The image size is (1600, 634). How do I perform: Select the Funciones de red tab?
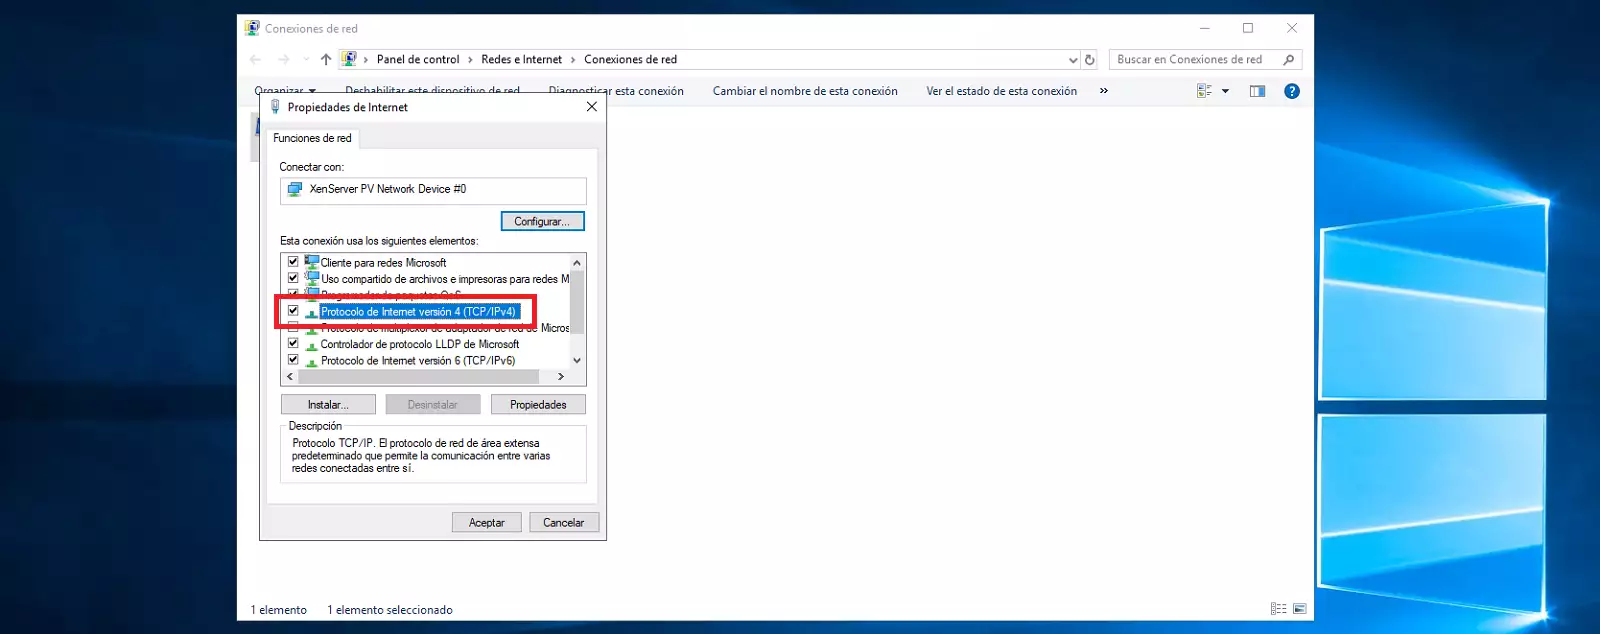coord(312,138)
